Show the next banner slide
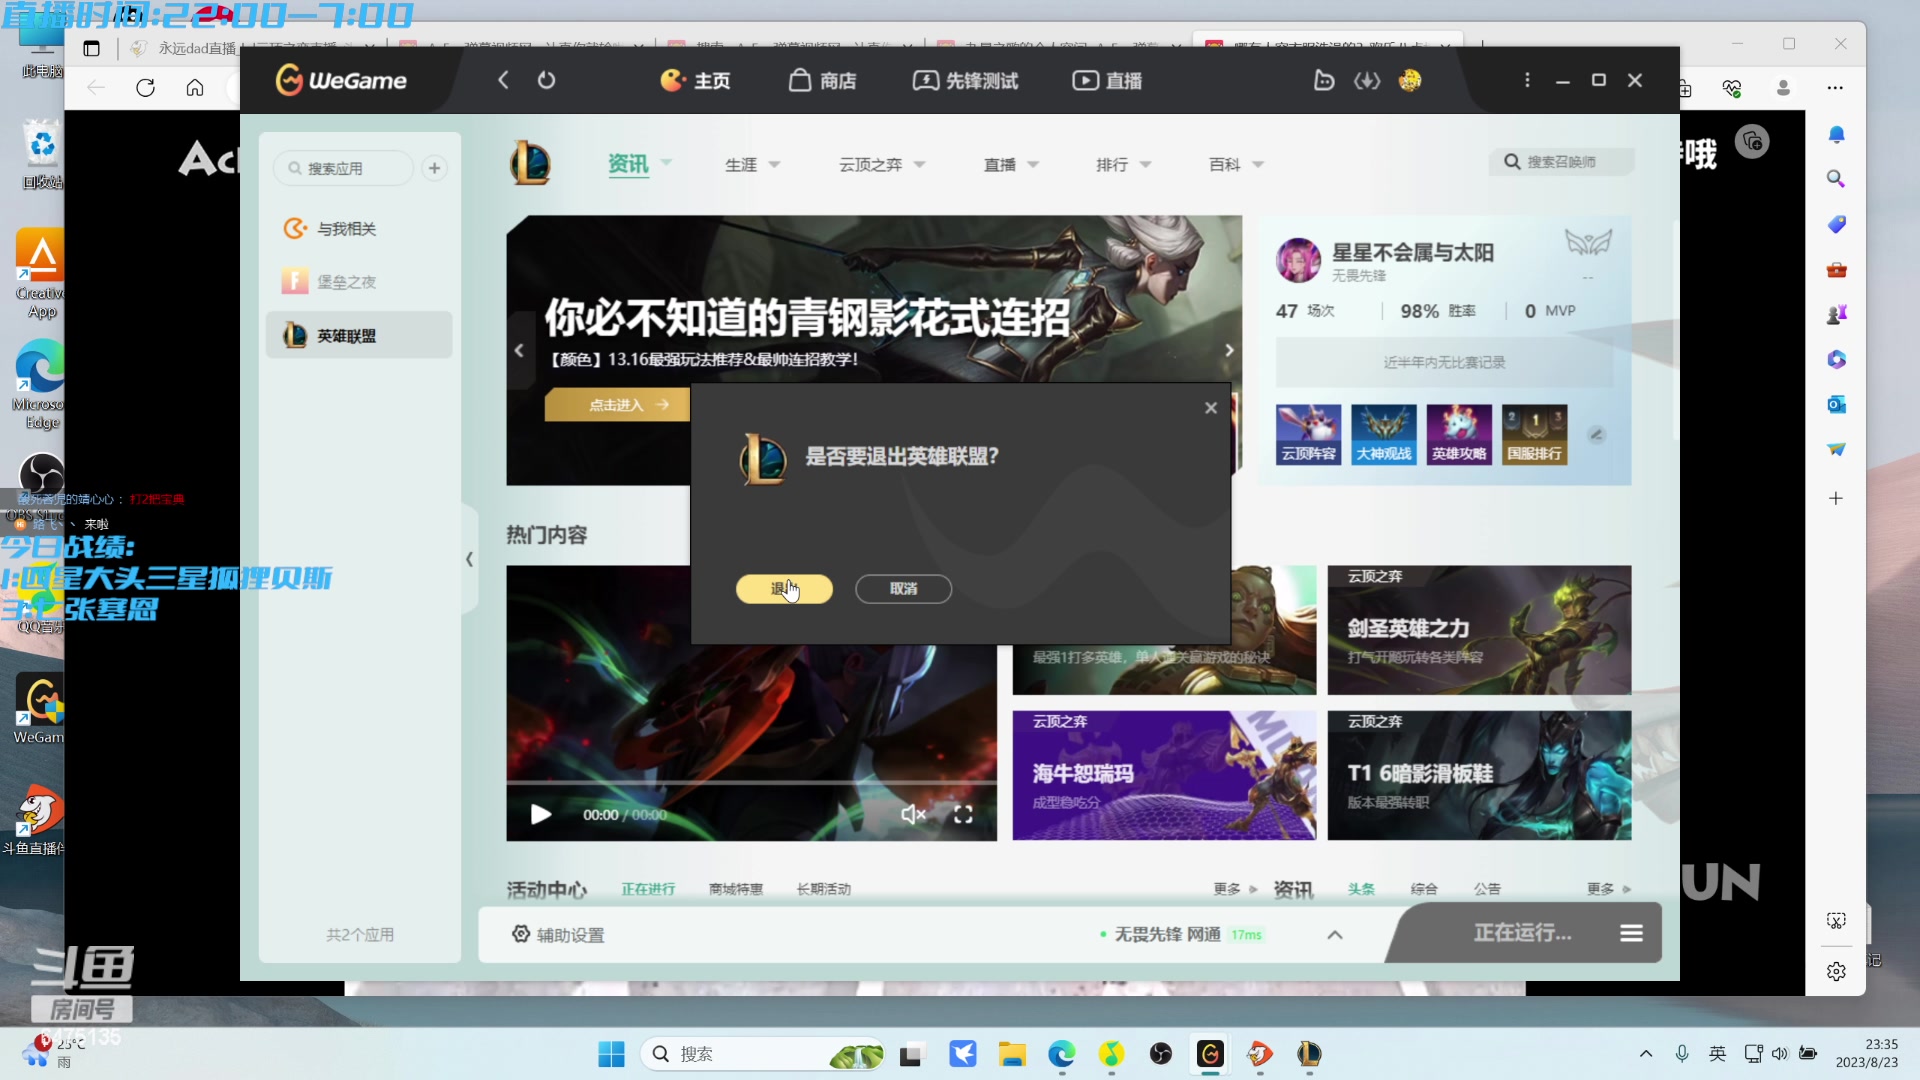The image size is (1920, 1080). point(1229,350)
